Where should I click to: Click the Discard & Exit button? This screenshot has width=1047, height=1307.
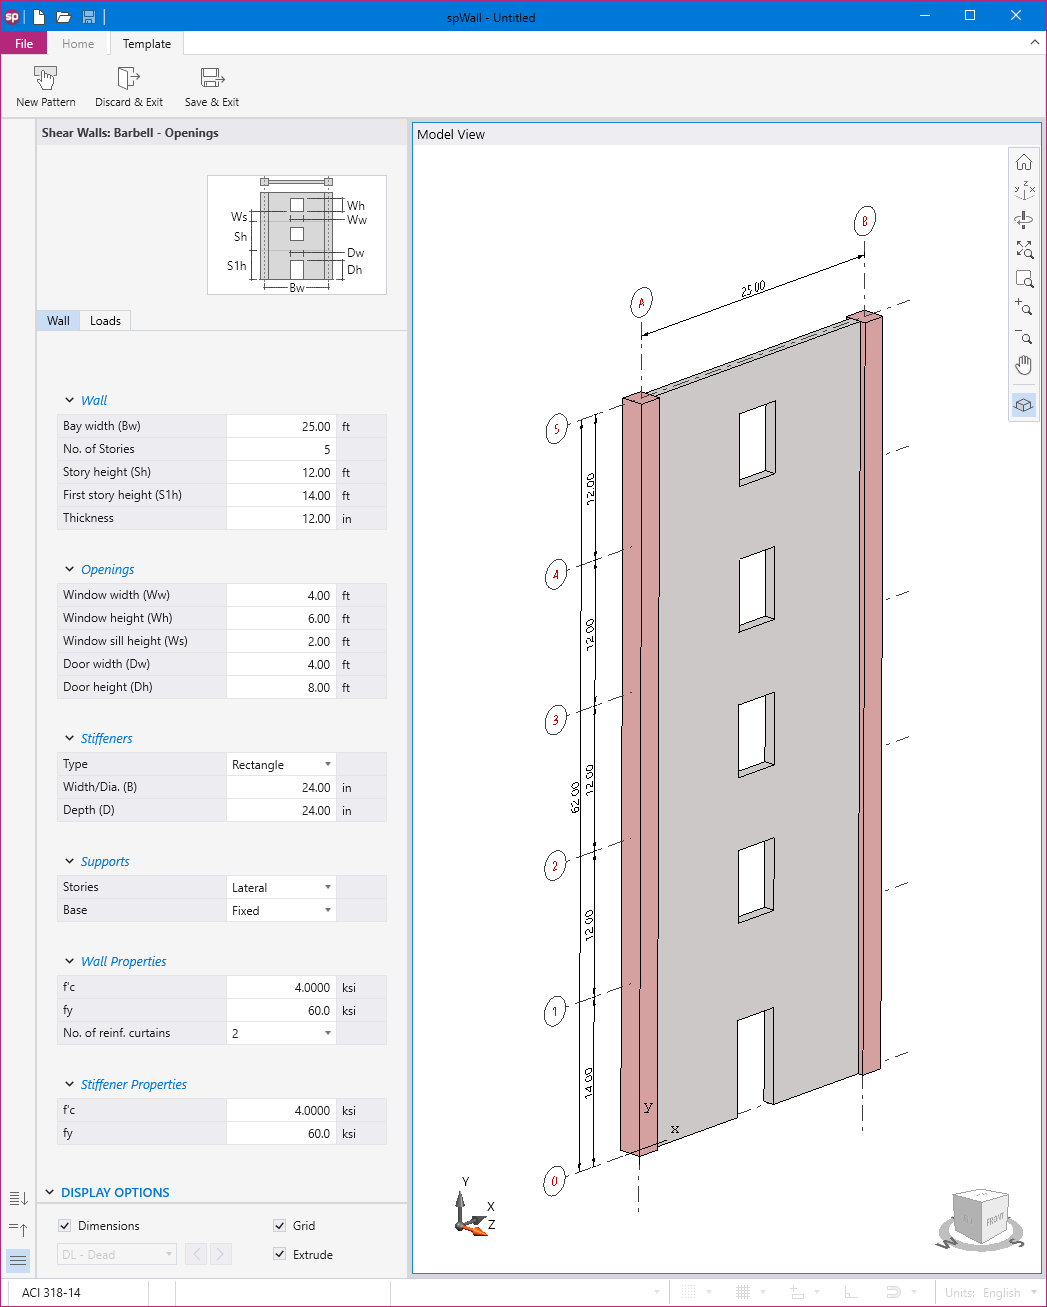(129, 87)
